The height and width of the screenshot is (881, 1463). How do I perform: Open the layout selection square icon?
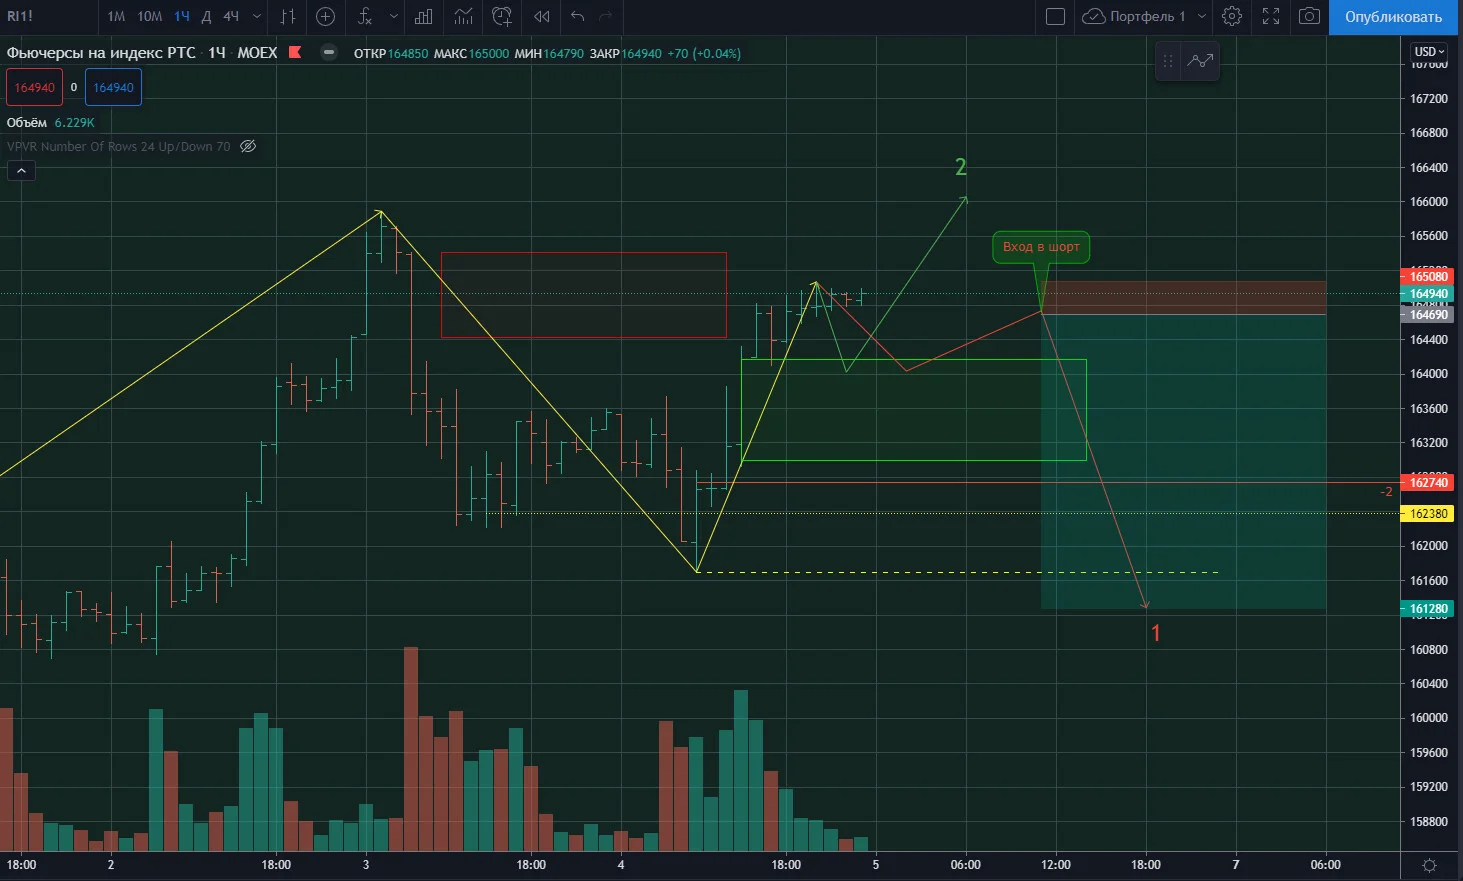click(1055, 16)
